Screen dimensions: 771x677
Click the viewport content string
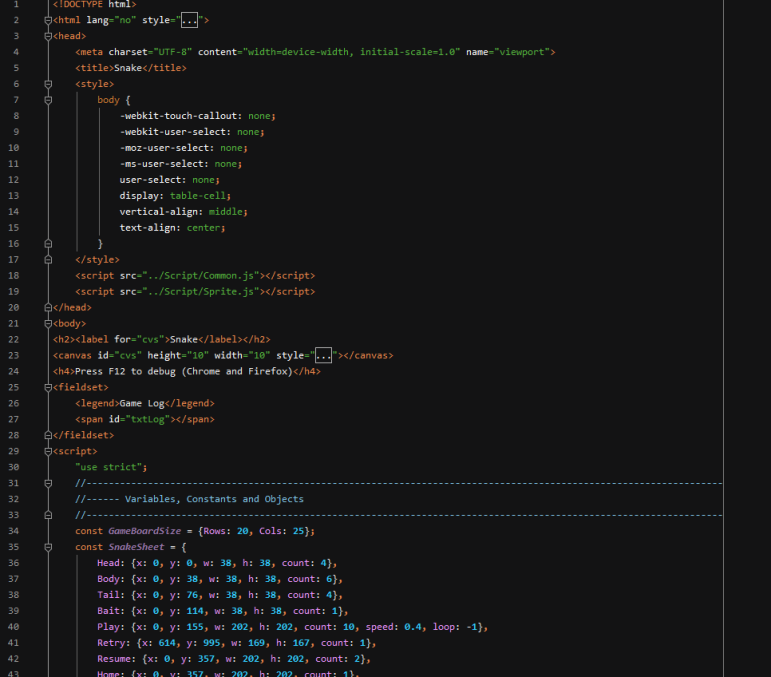coord(351,52)
